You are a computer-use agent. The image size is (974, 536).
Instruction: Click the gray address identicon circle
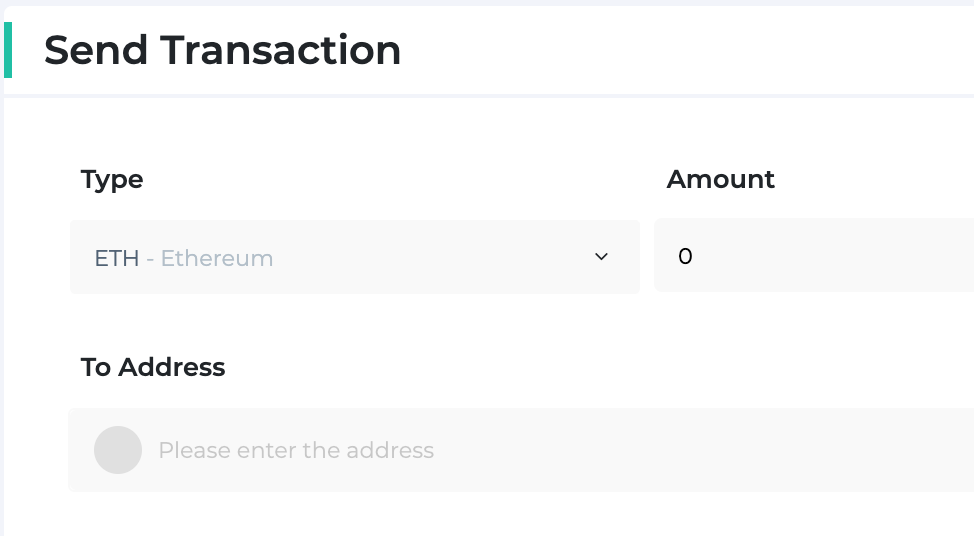[x=118, y=450]
